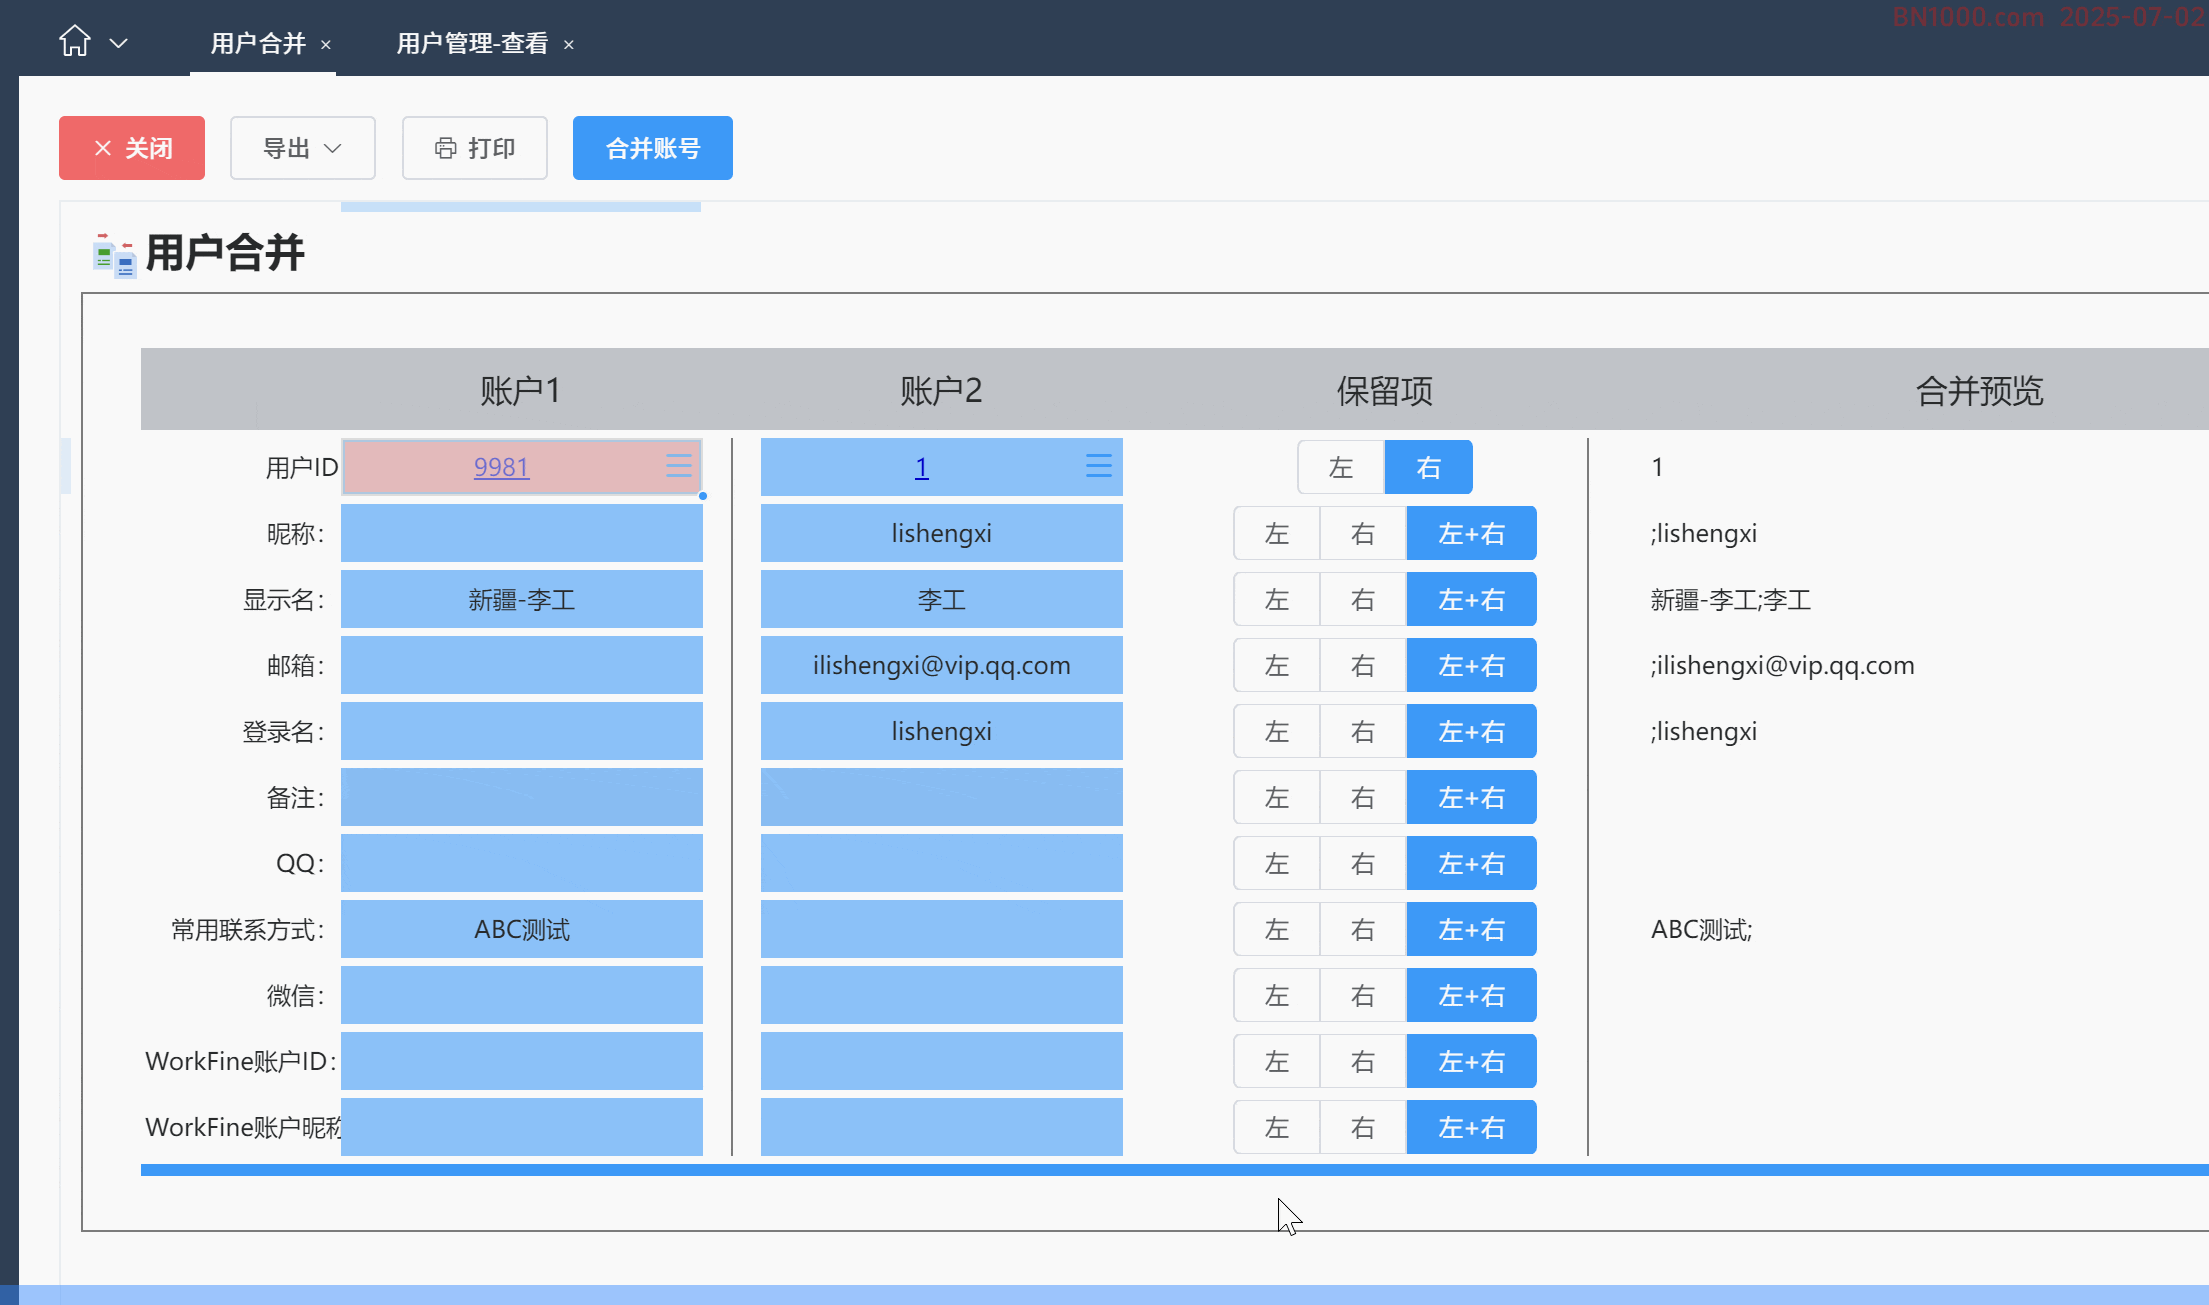
Task: Open the home icon in top bar
Action: 74,42
